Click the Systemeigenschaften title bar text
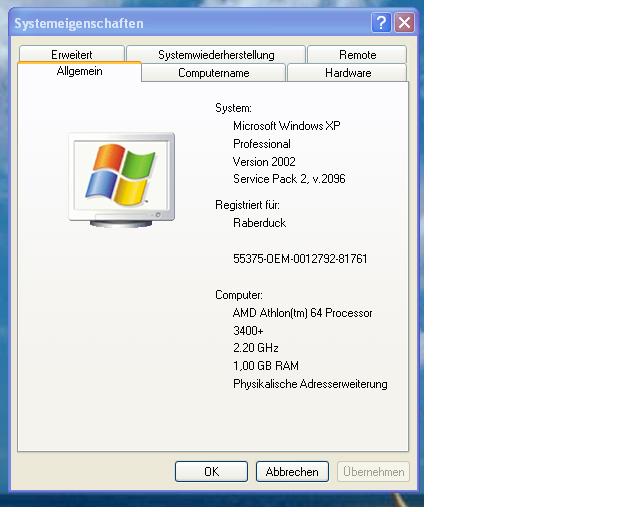Image resolution: width=640 pixels, height=512 pixels. [x=79, y=23]
